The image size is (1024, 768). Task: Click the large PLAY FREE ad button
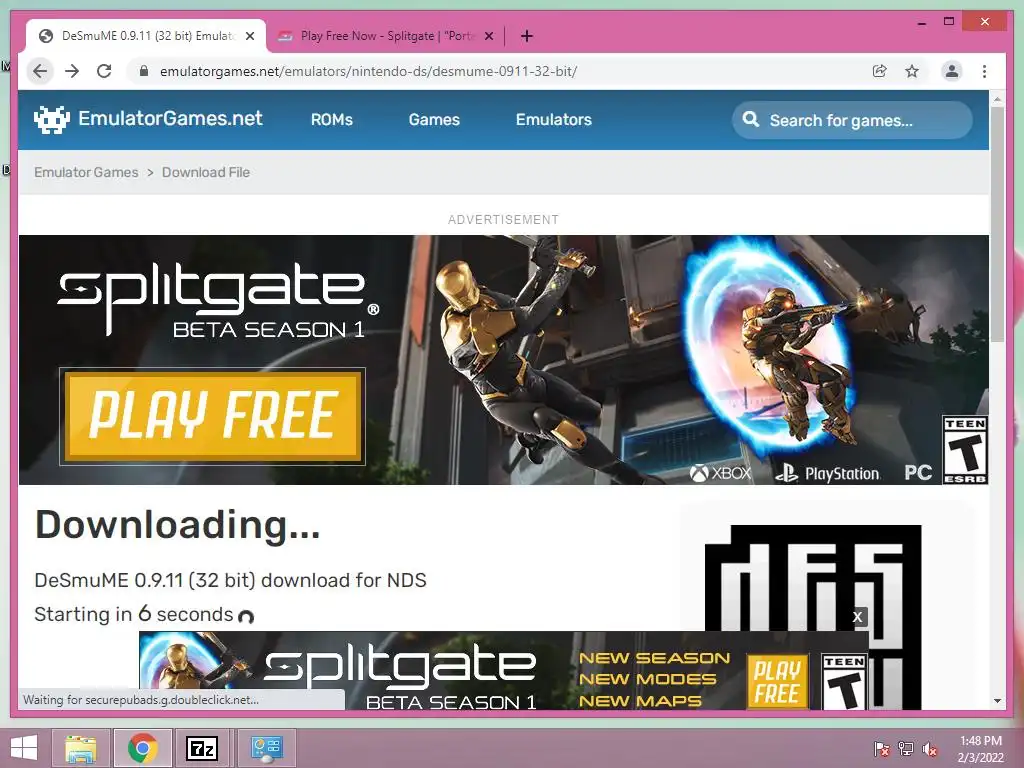click(x=212, y=416)
